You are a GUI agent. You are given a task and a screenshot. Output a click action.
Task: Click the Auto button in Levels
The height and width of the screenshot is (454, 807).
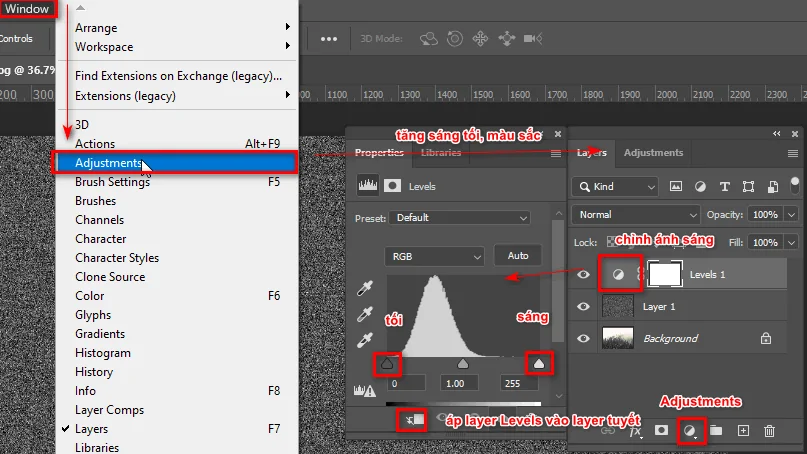point(518,256)
